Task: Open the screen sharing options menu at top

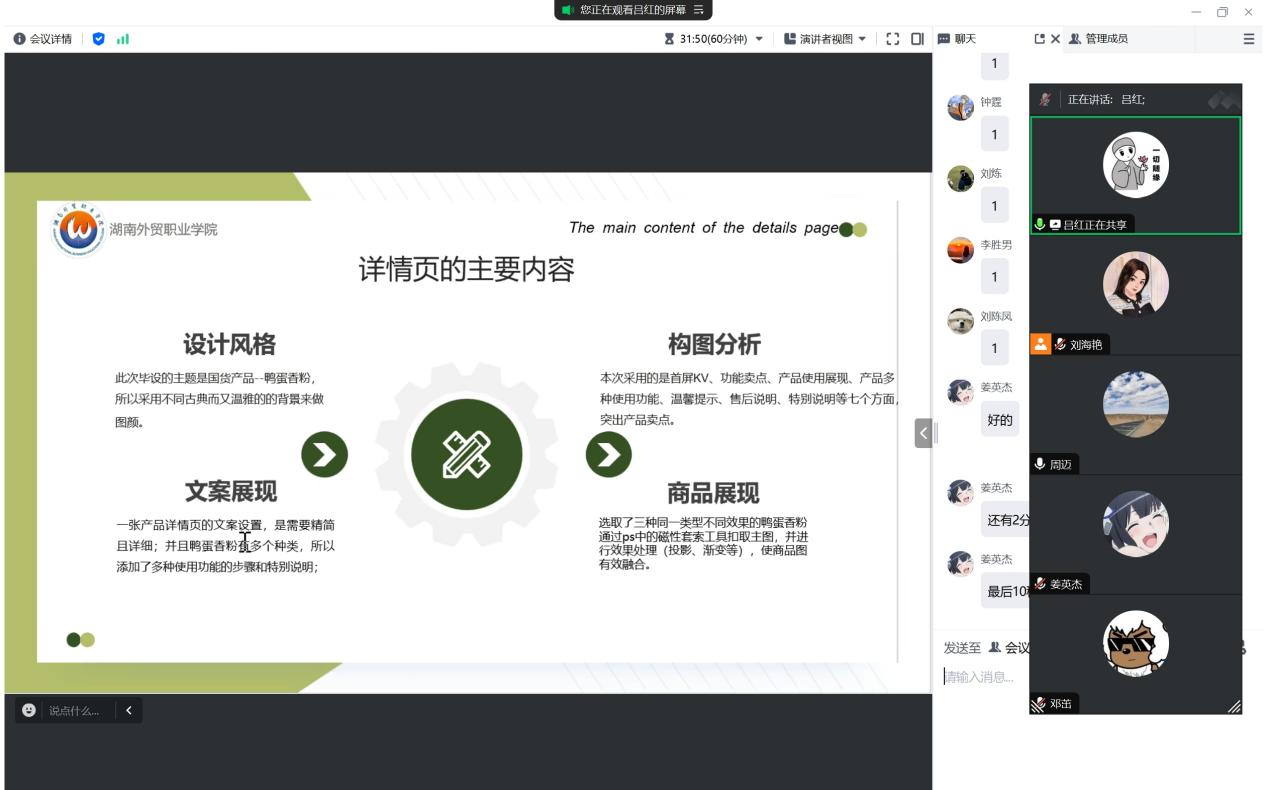Action: point(699,10)
